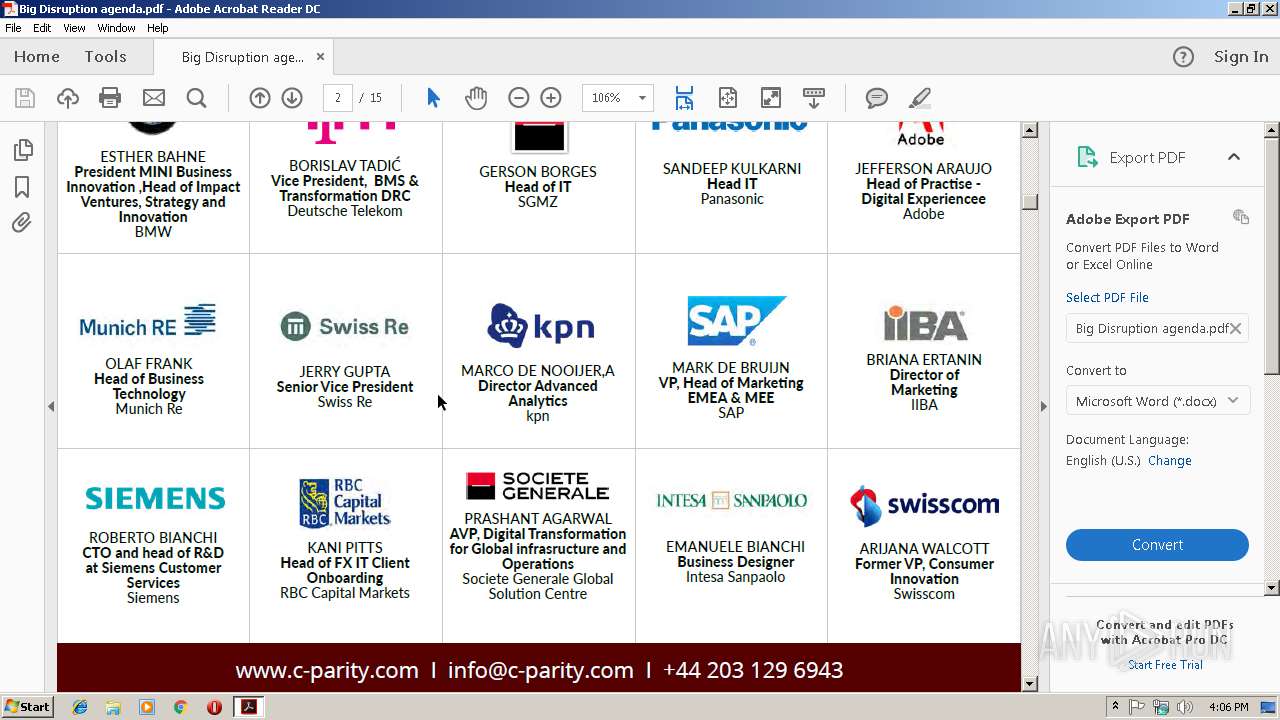Click the Opera browser taskbar icon
The image size is (1280, 720).
click(x=214, y=707)
